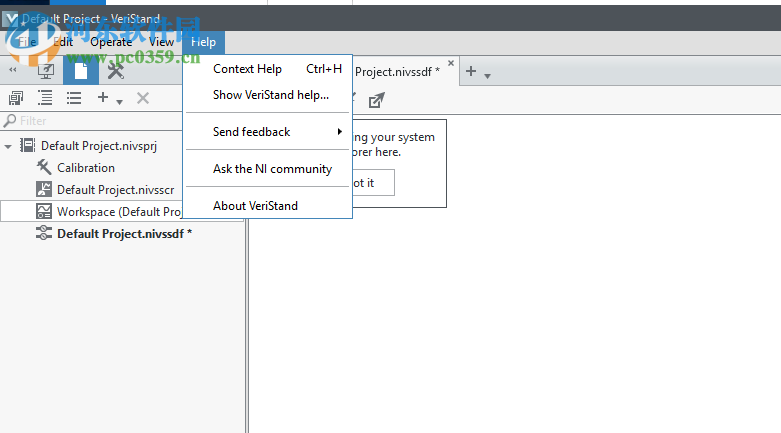Click the stacked windows icon in project toolbar
The image size is (781, 433).
tap(16, 98)
